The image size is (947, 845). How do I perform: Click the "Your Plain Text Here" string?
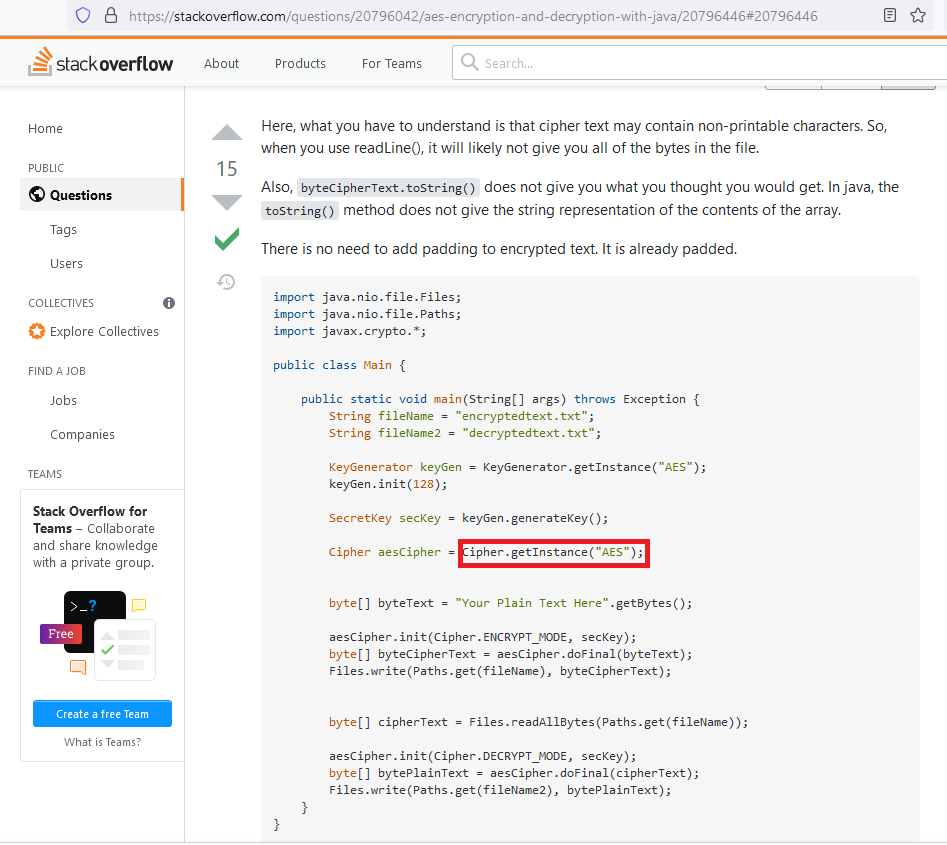[x=531, y=603]
